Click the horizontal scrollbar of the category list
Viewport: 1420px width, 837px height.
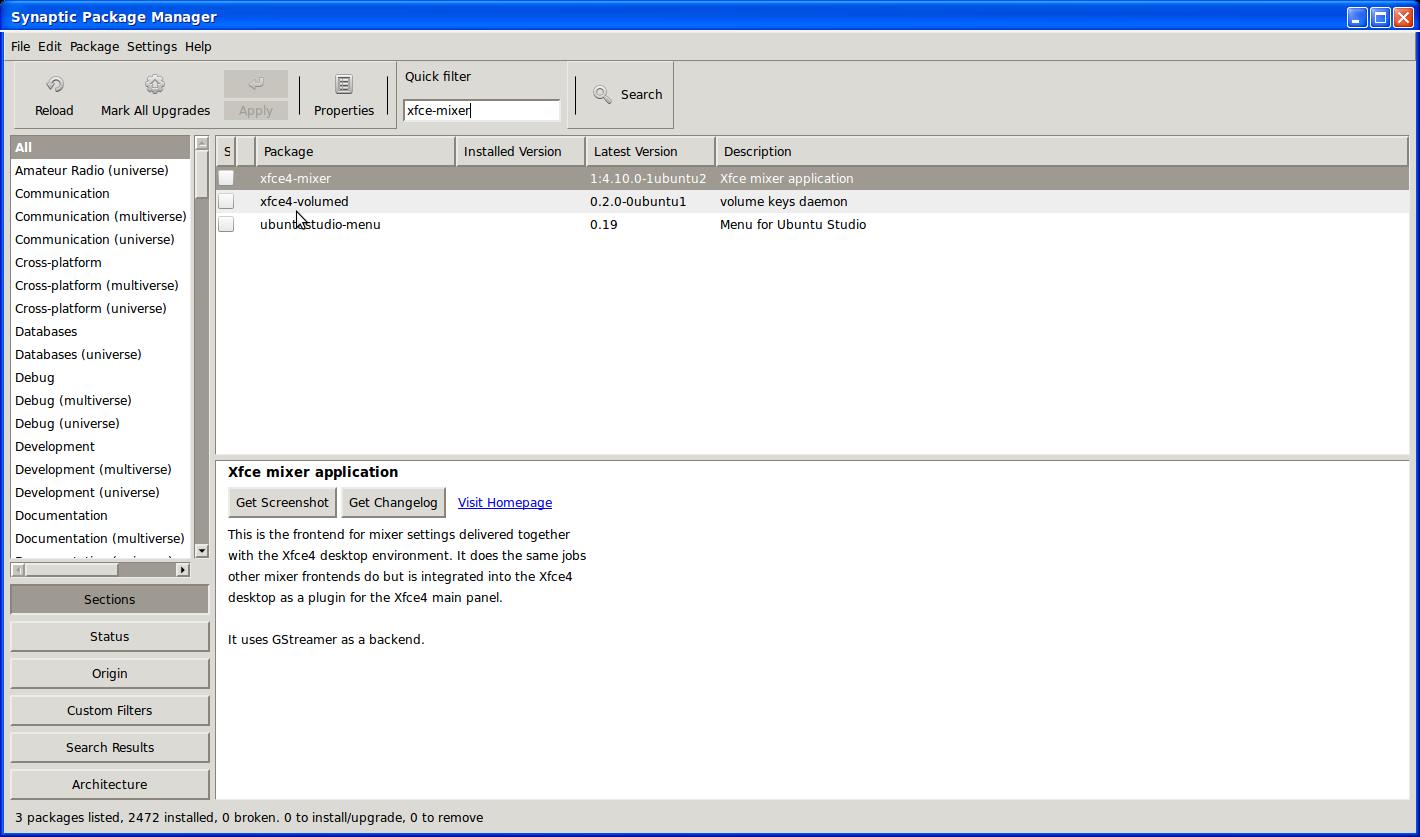tap(100, 569)
